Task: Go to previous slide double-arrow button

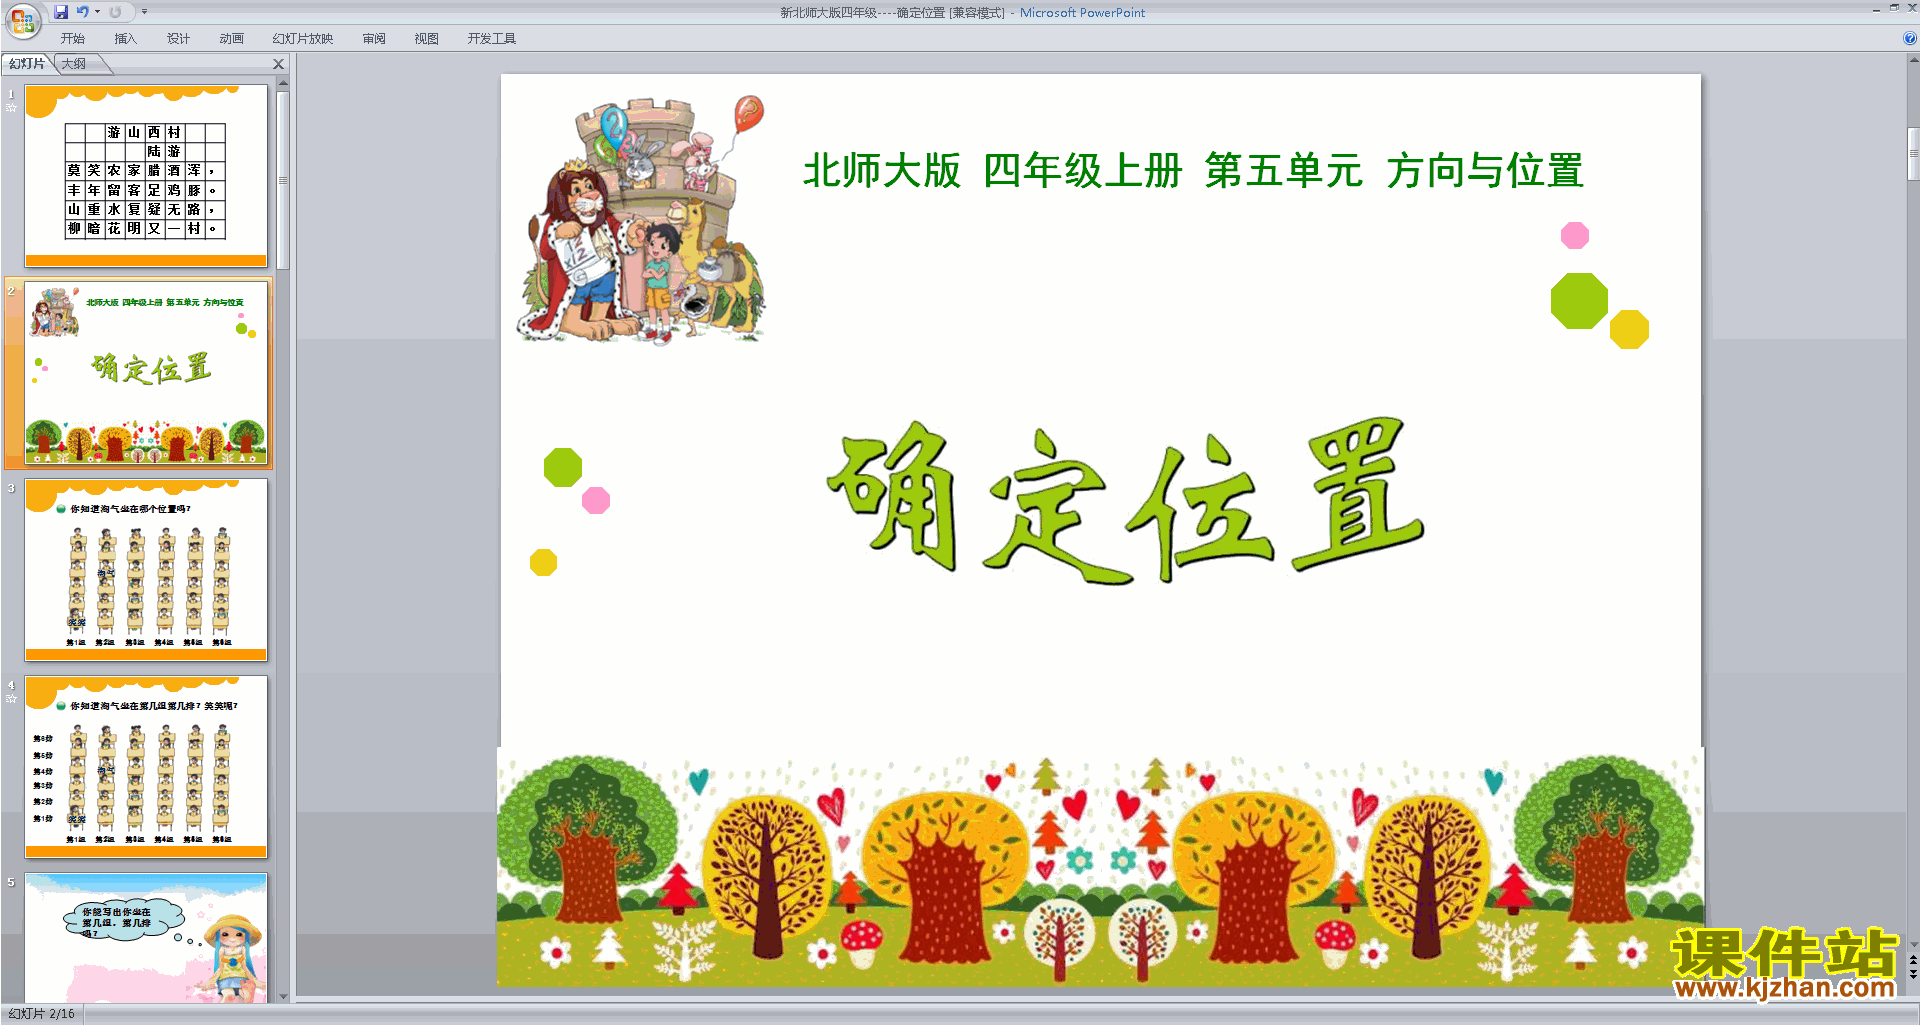Action: [1913, 960]
